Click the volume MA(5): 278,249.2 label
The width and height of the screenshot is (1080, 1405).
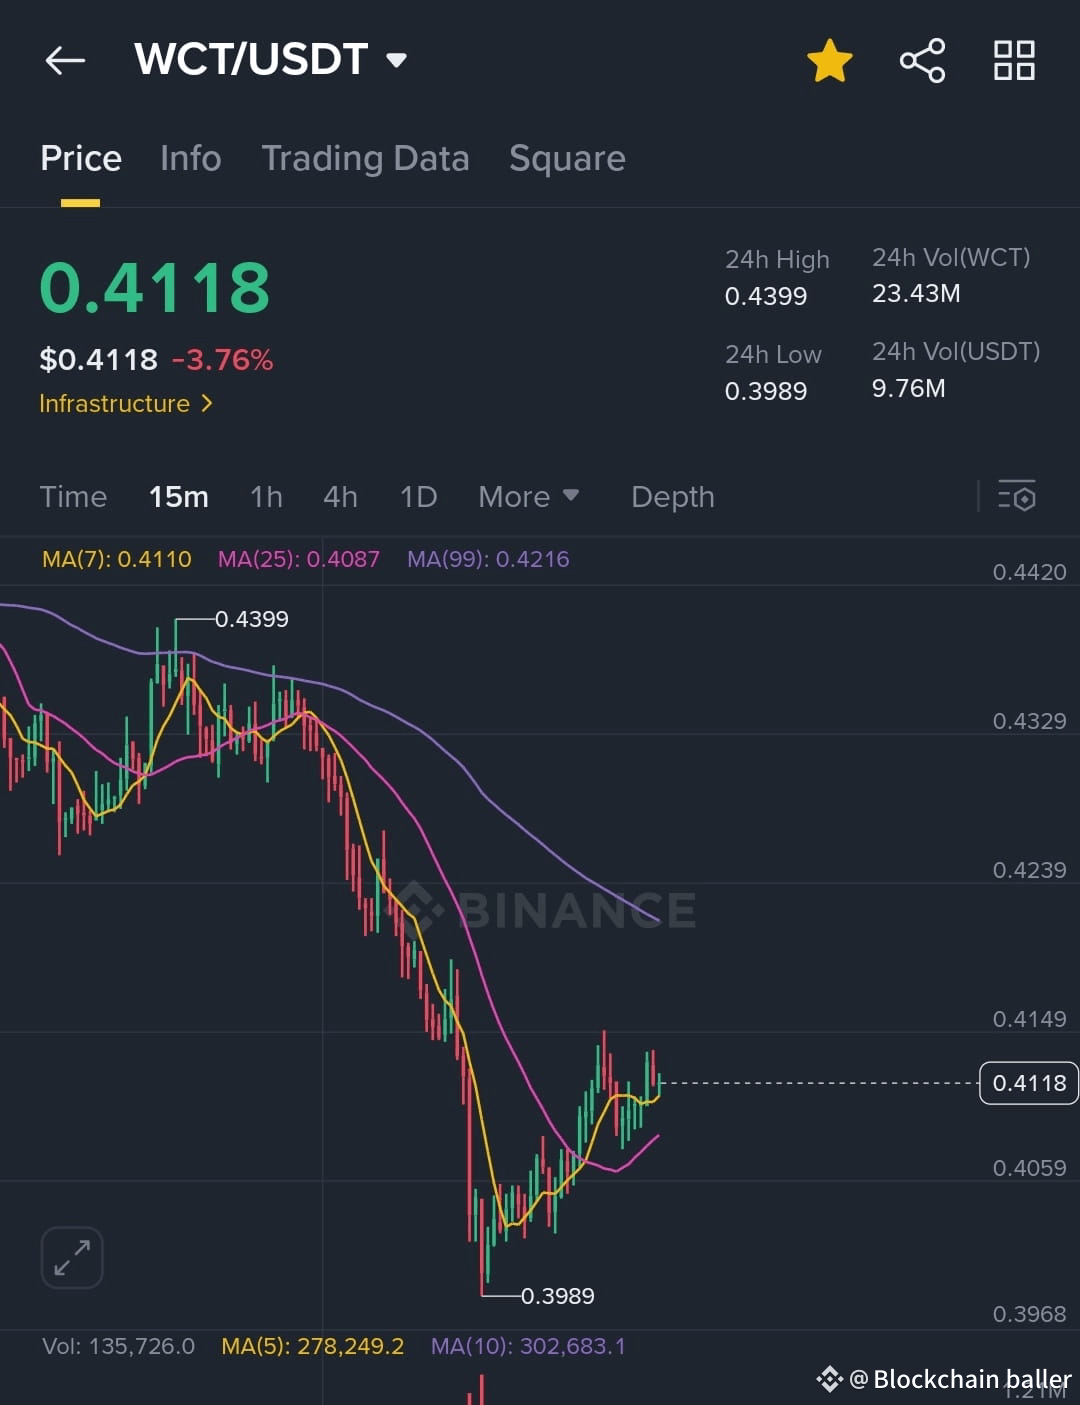pyautogui.click(x=313, y=1346)
